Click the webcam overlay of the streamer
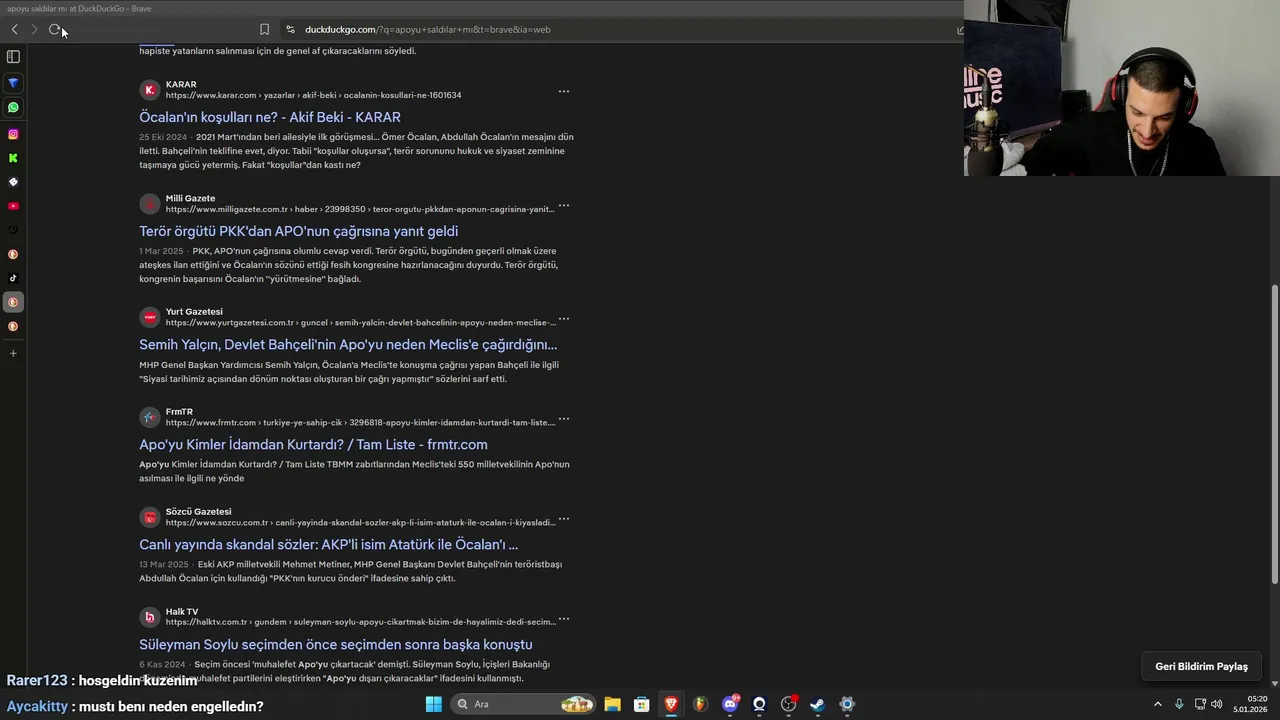Image resolution: width=1280 pixels, height=720 pixels. [x=1122, y=88]
